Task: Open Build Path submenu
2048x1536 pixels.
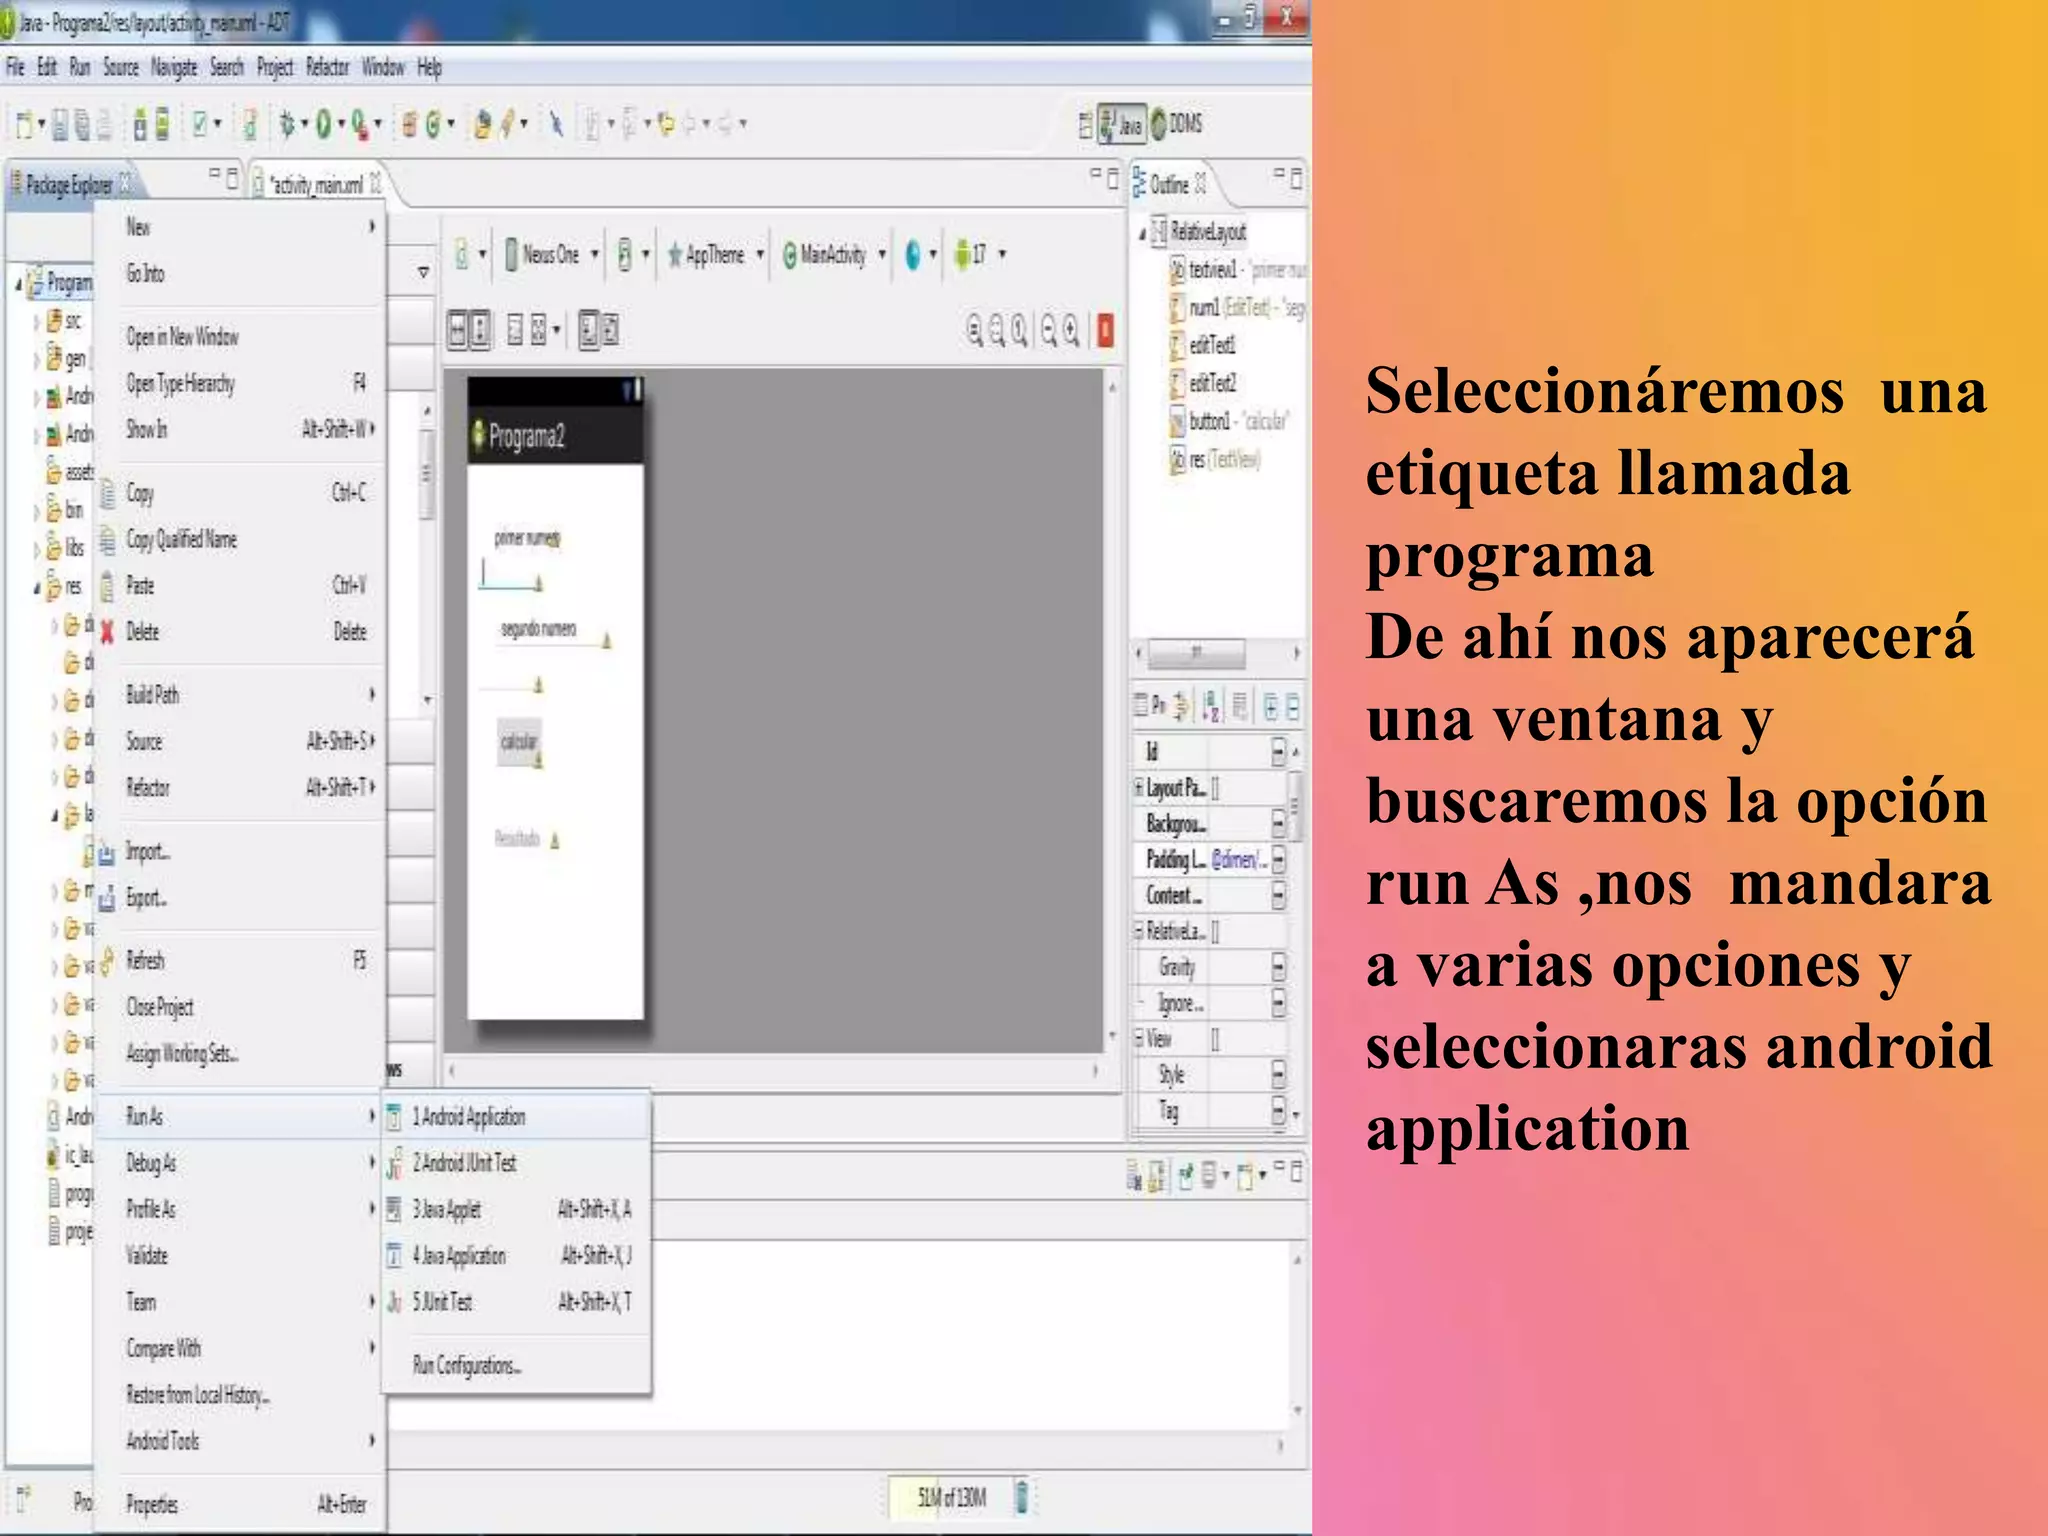Action: [x=240, y=694]
